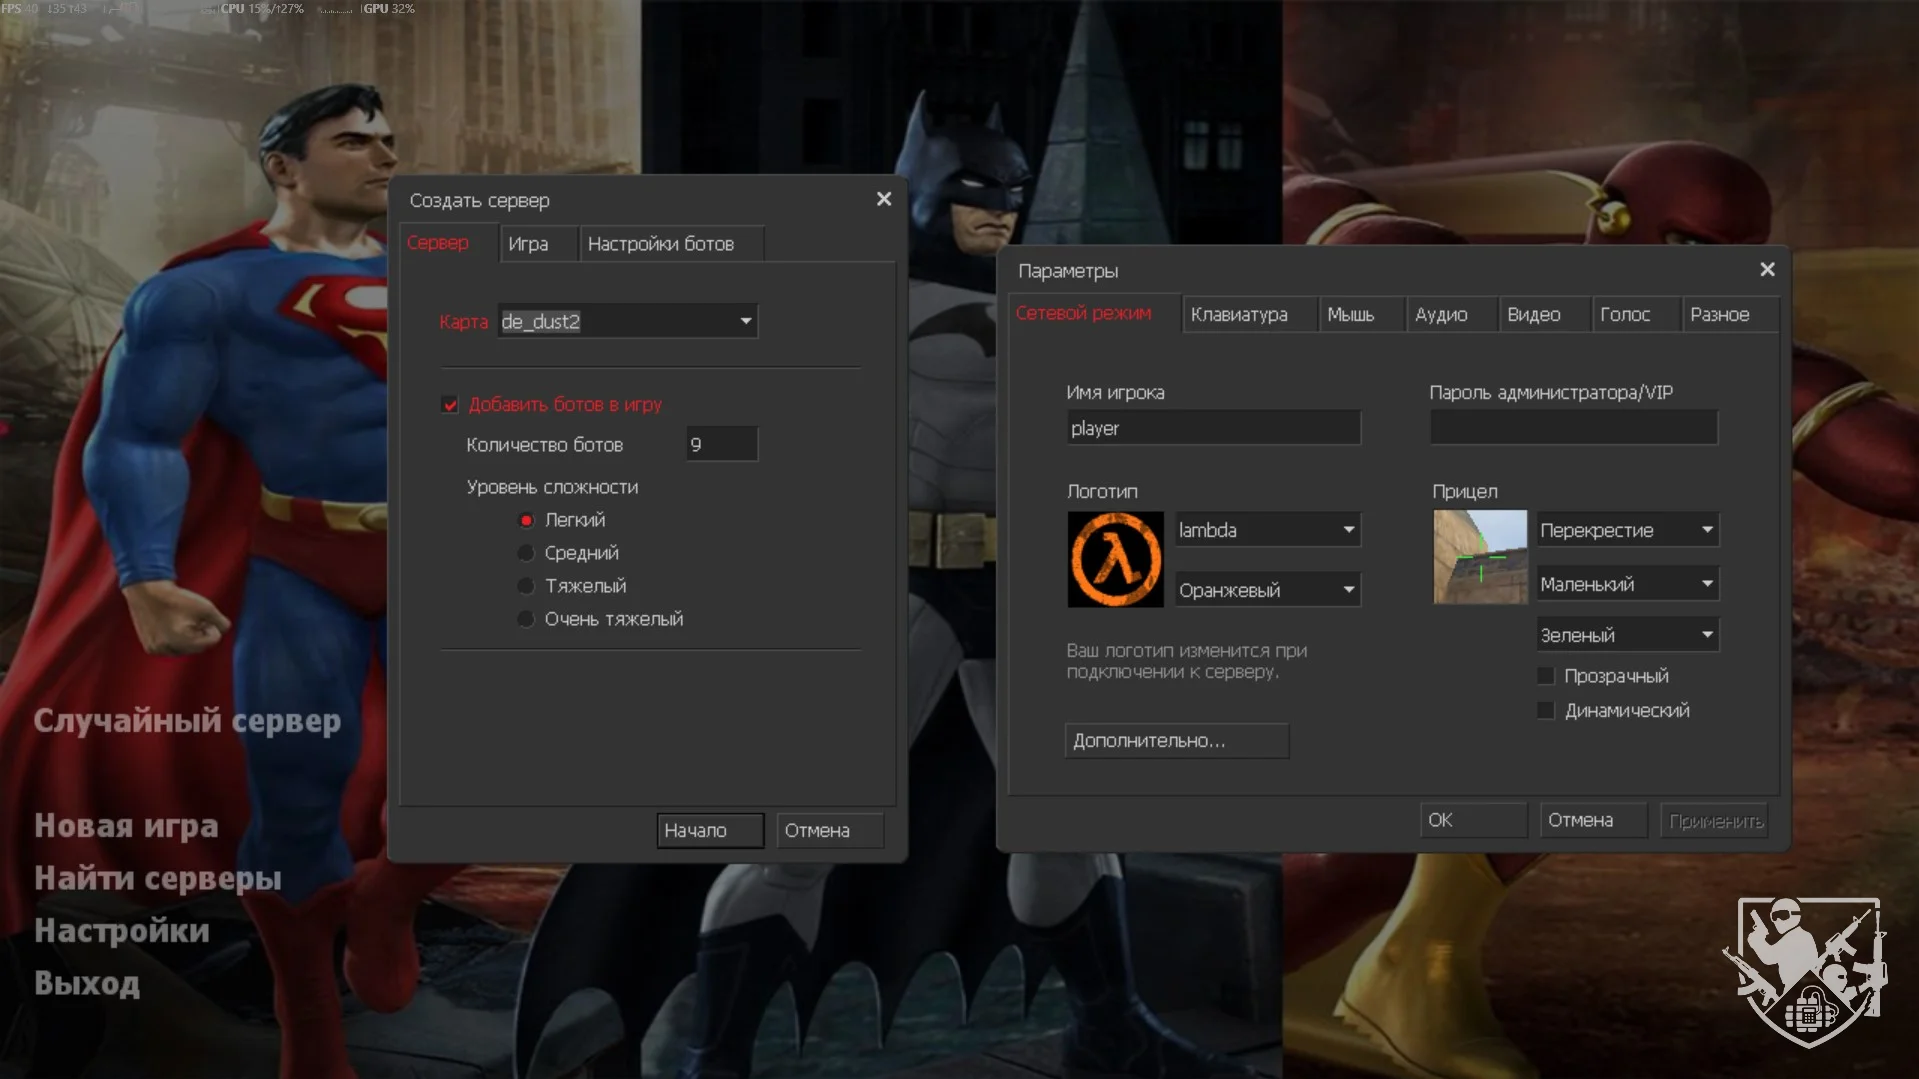Open the Клавиатура tab
The width and height of the screenshot is (1919, 1079).
point(1239,315)
